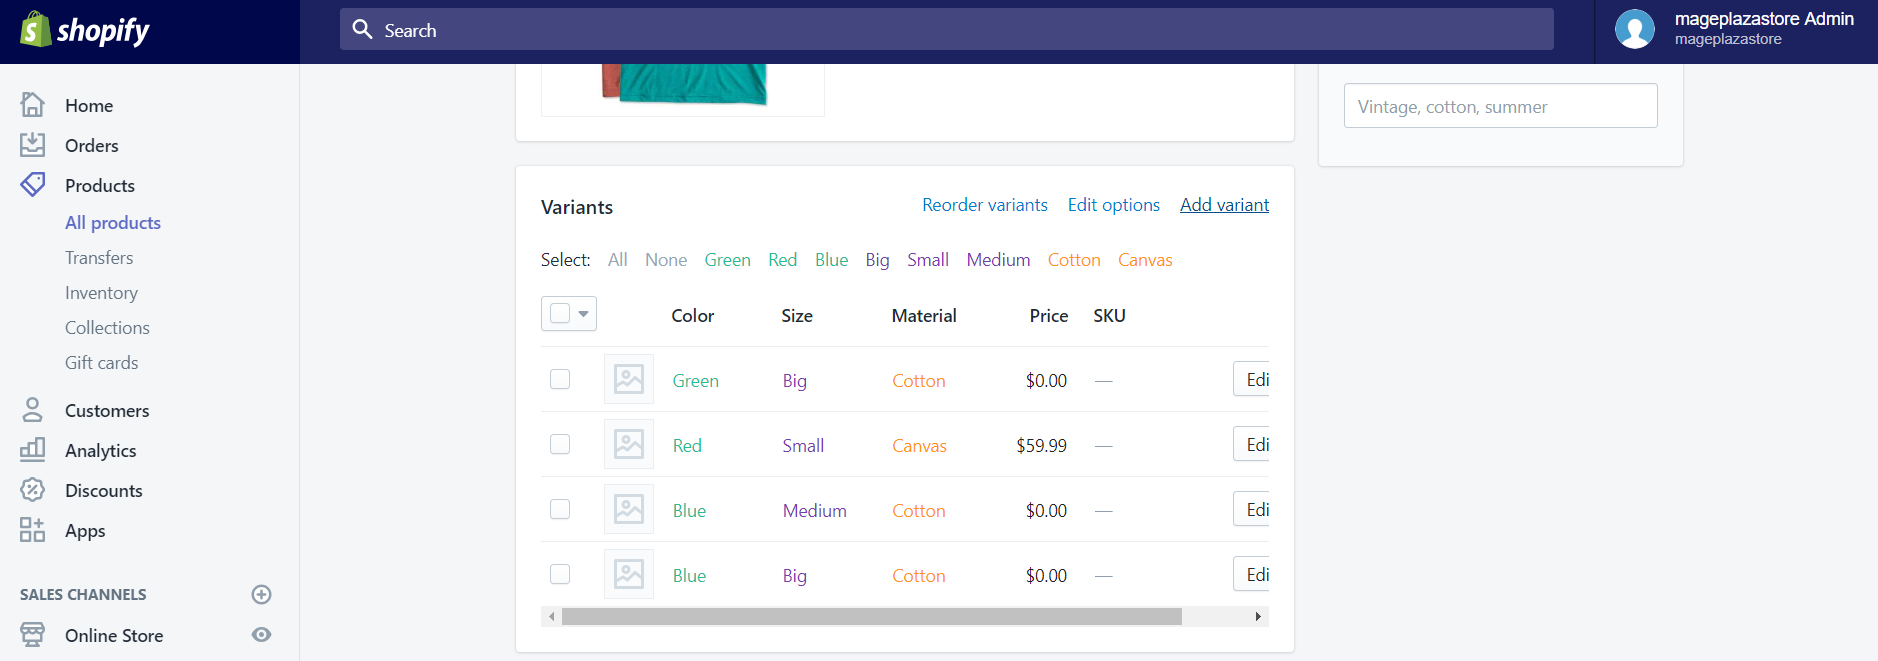
Task: Click the Online Store shop icon
Action: click(x=33, y=635)
